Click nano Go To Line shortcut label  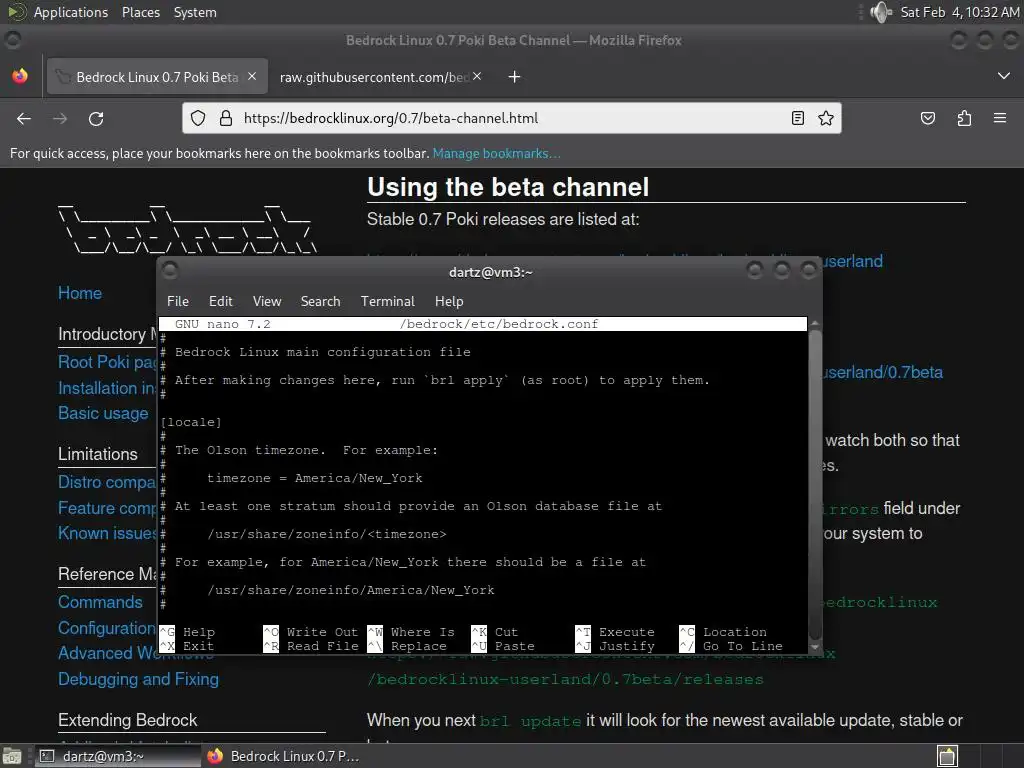743,646
